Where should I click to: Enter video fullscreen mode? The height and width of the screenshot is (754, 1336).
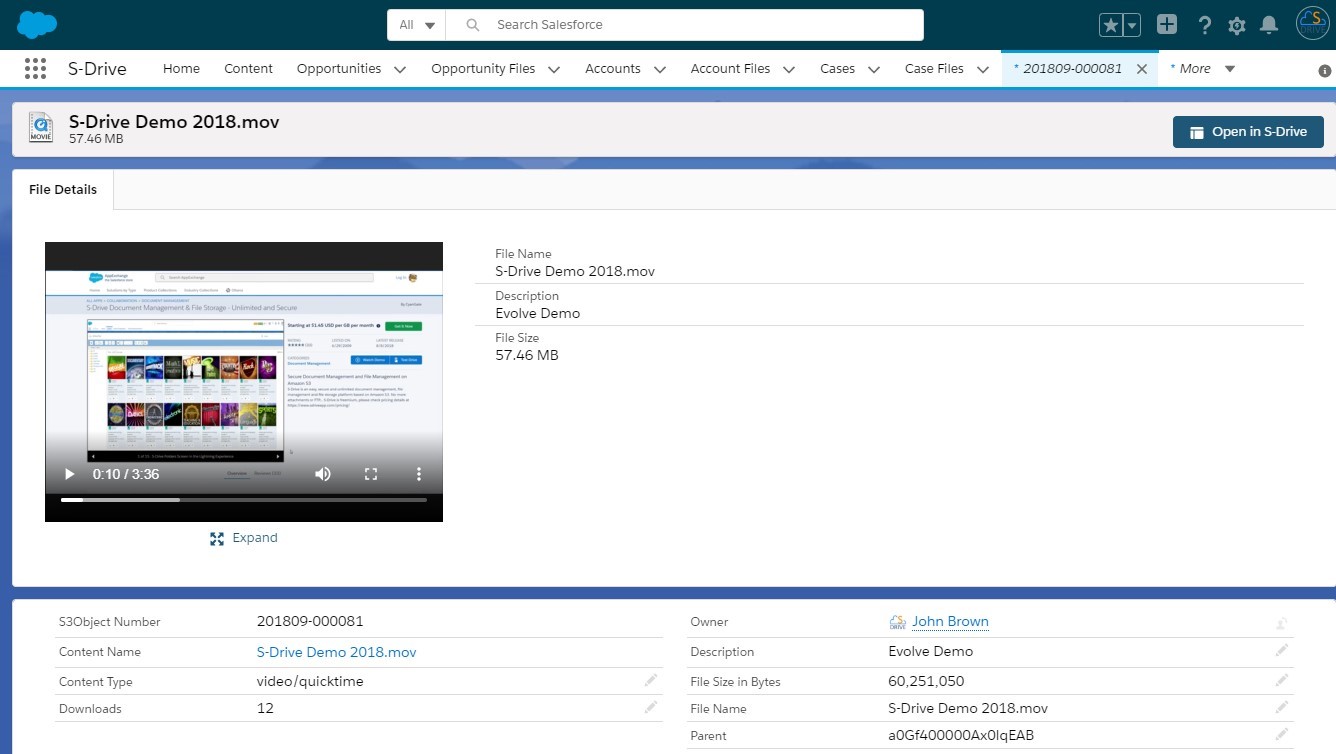pyautogui.click(x=371, y=474)
